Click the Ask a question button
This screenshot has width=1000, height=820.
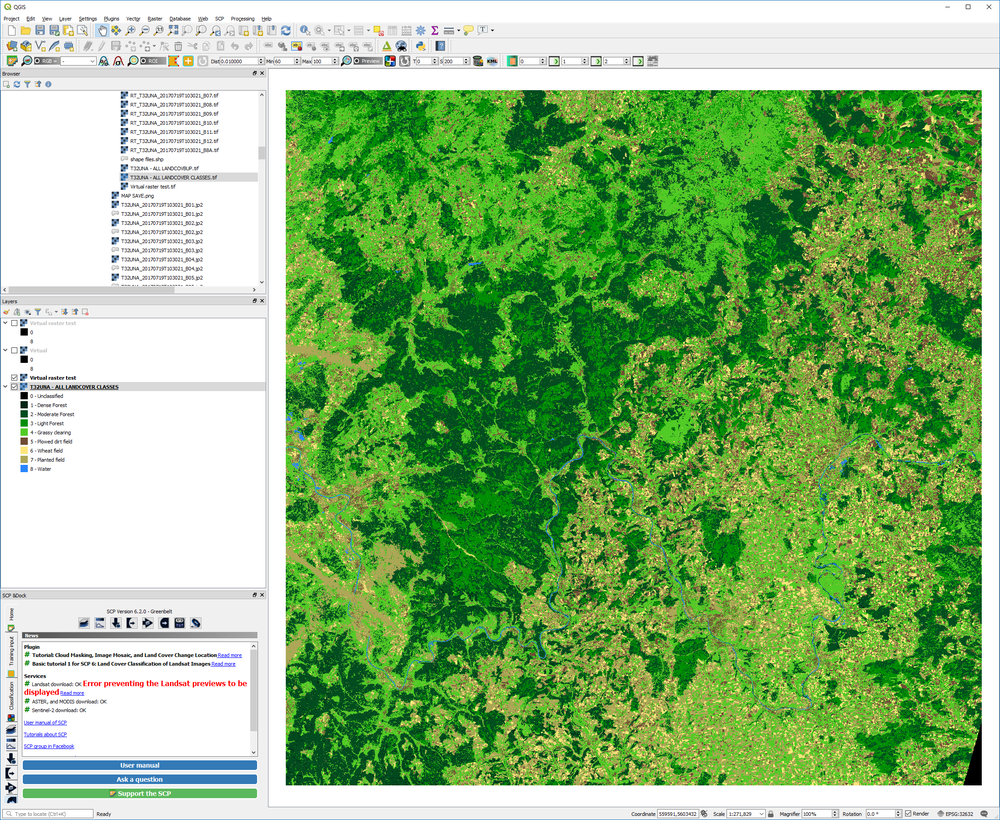pyautogui.click(x=140, y=780)
